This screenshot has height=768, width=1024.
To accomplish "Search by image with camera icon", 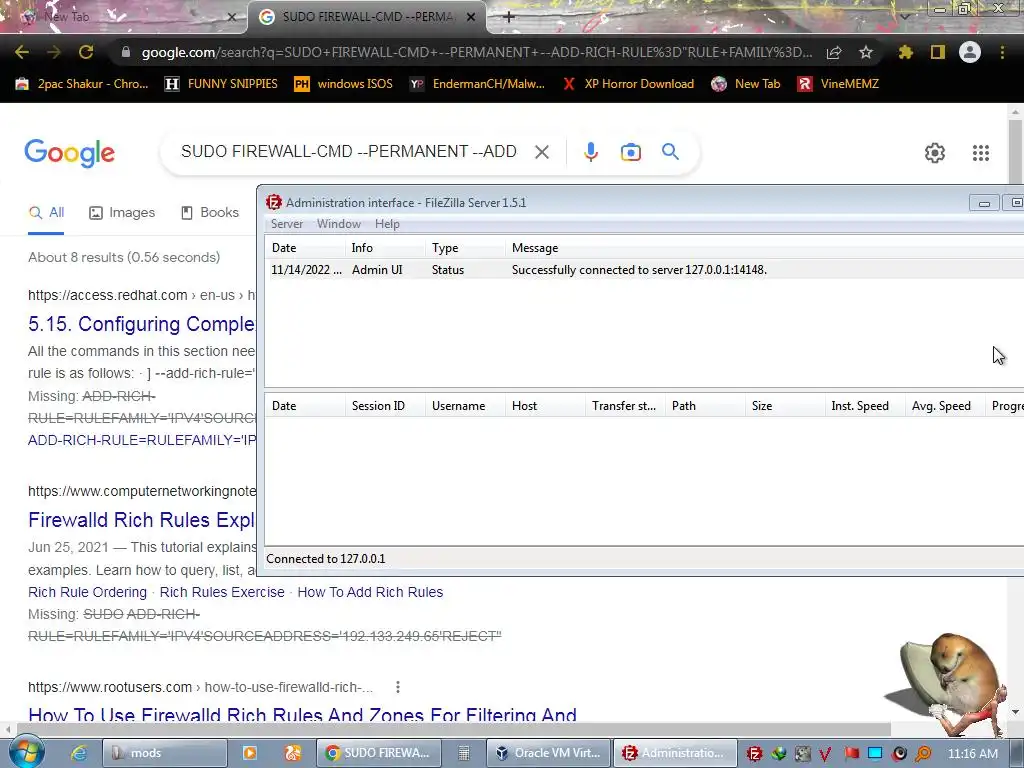I will click(630, 152).
